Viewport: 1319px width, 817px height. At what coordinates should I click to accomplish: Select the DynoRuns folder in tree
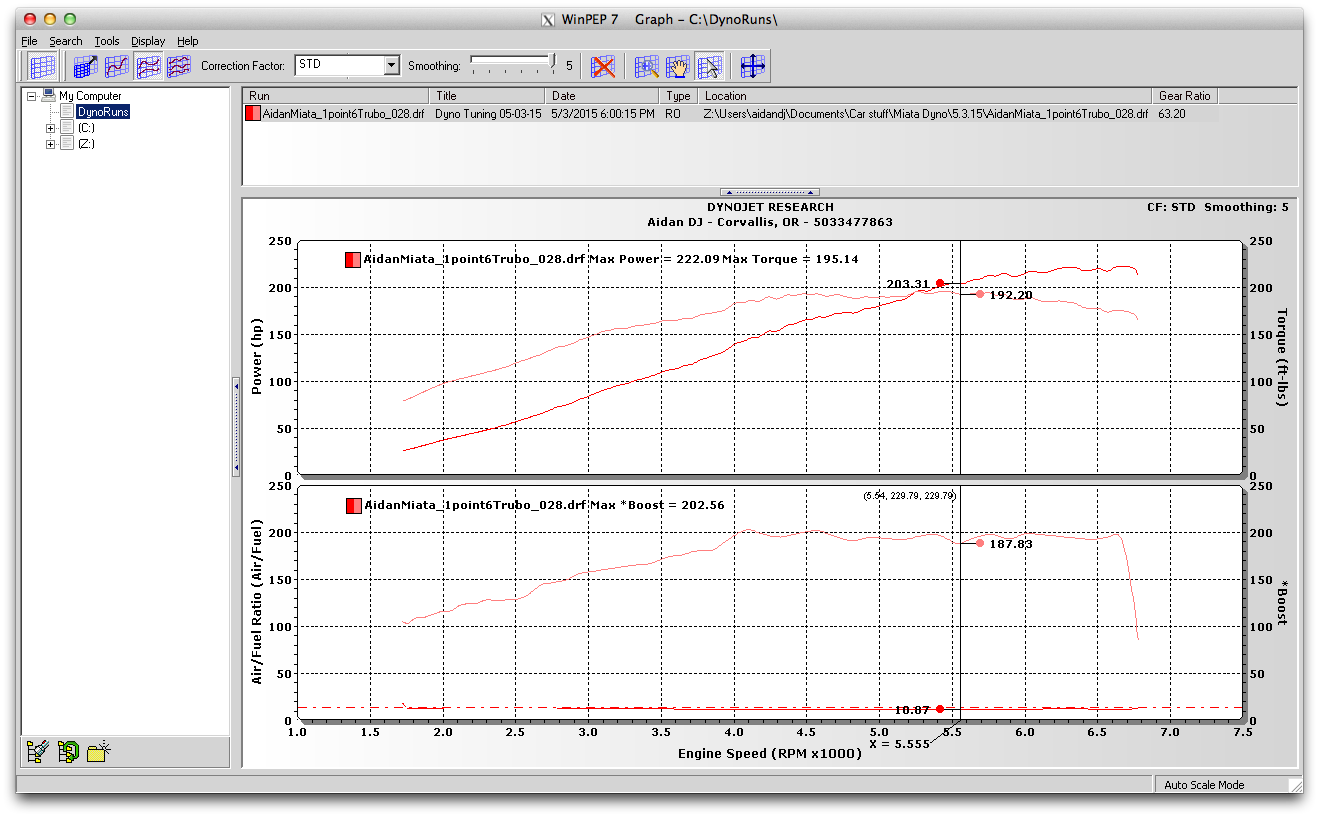[103, 112]
